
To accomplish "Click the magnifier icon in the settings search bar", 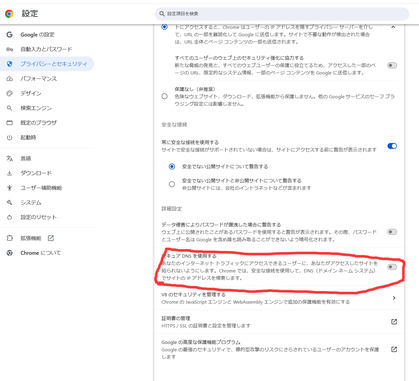I will (x=162, y=14).
